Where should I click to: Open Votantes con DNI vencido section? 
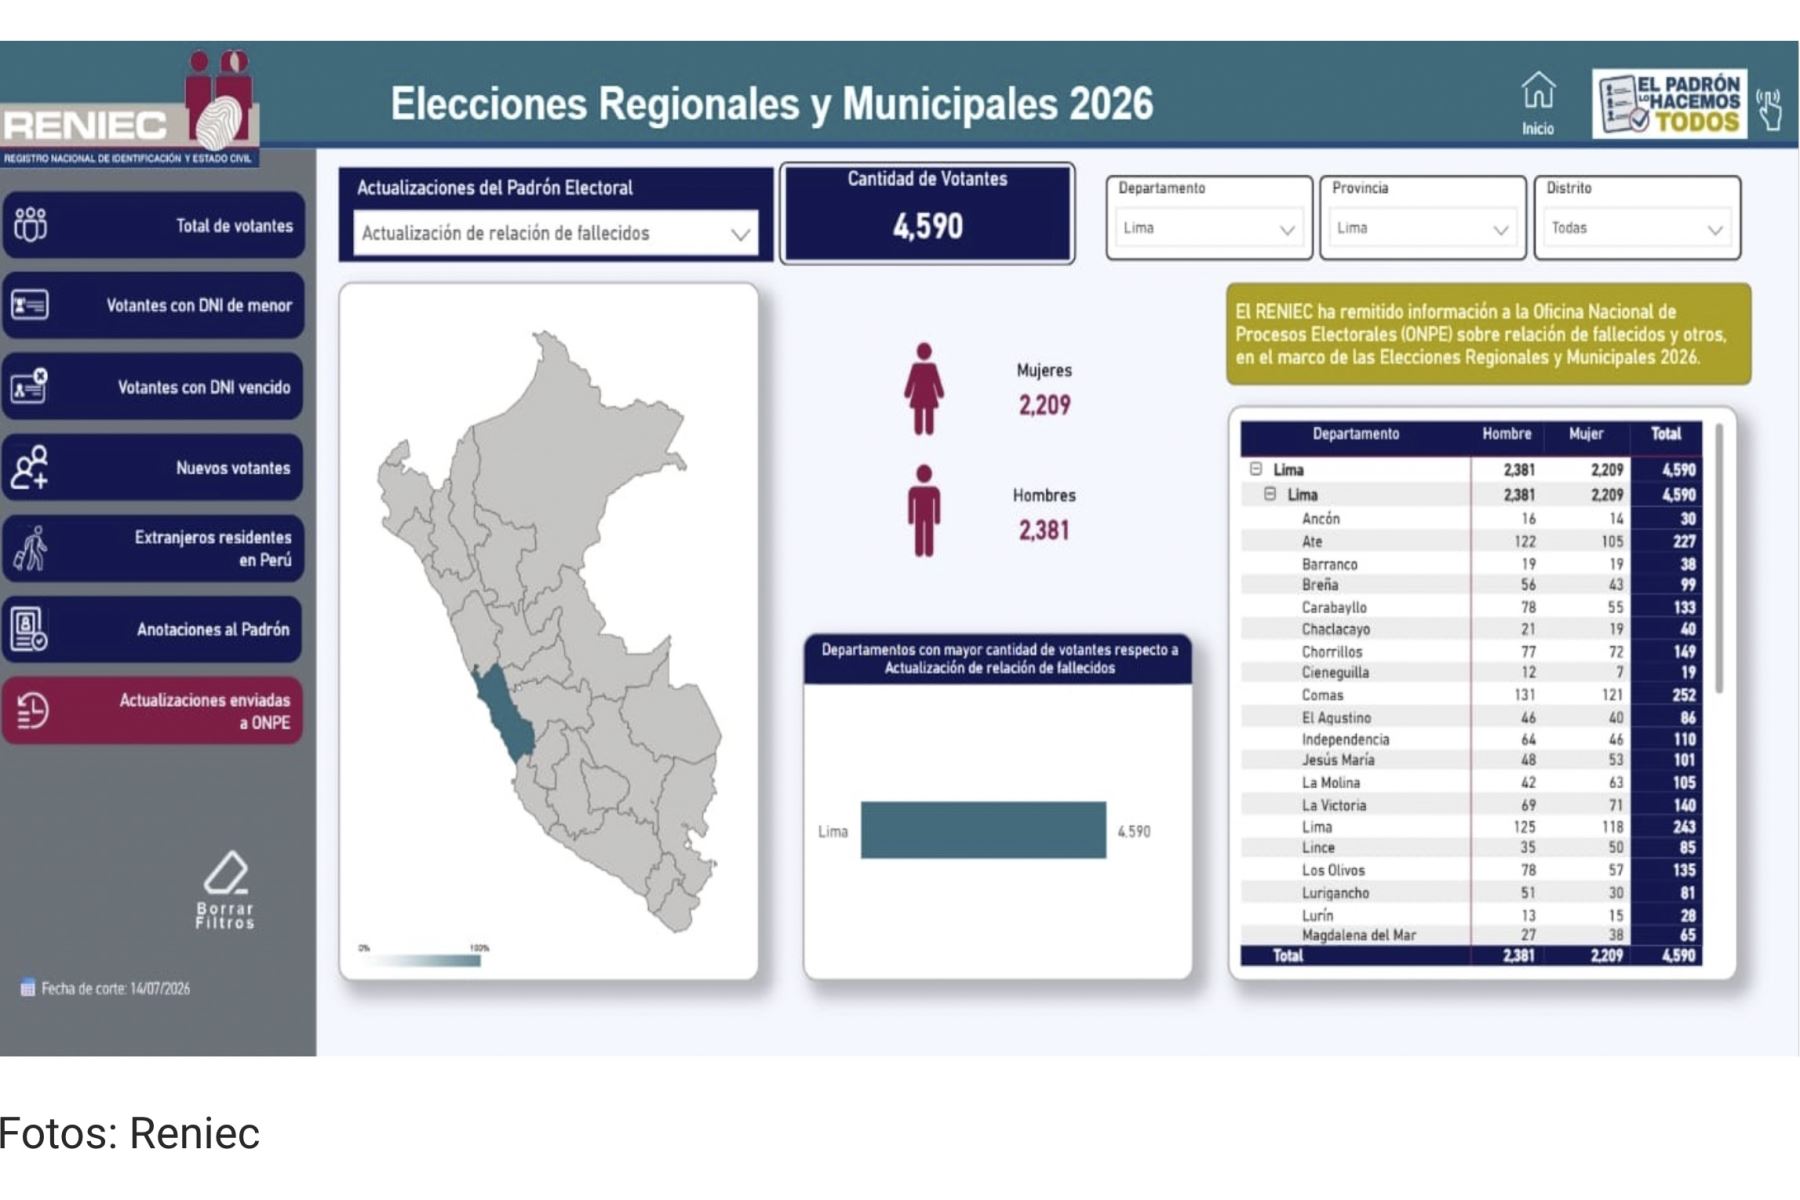click(x=153, y=386)
